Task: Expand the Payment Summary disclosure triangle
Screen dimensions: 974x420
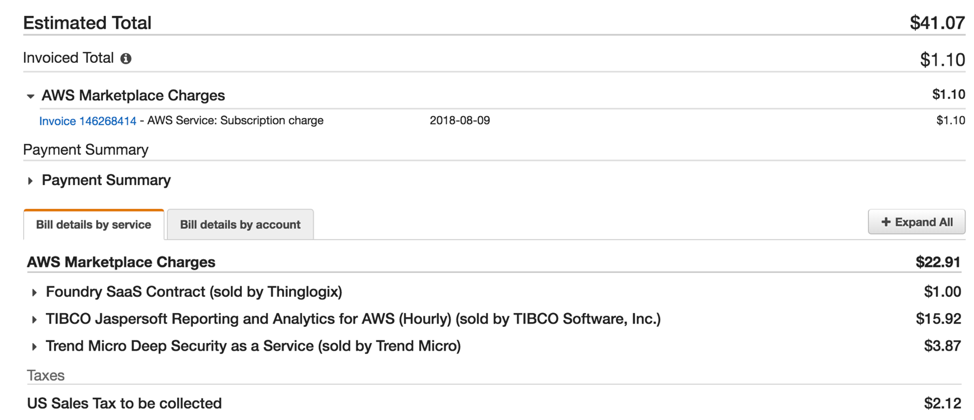Action: tap(30, 181)
